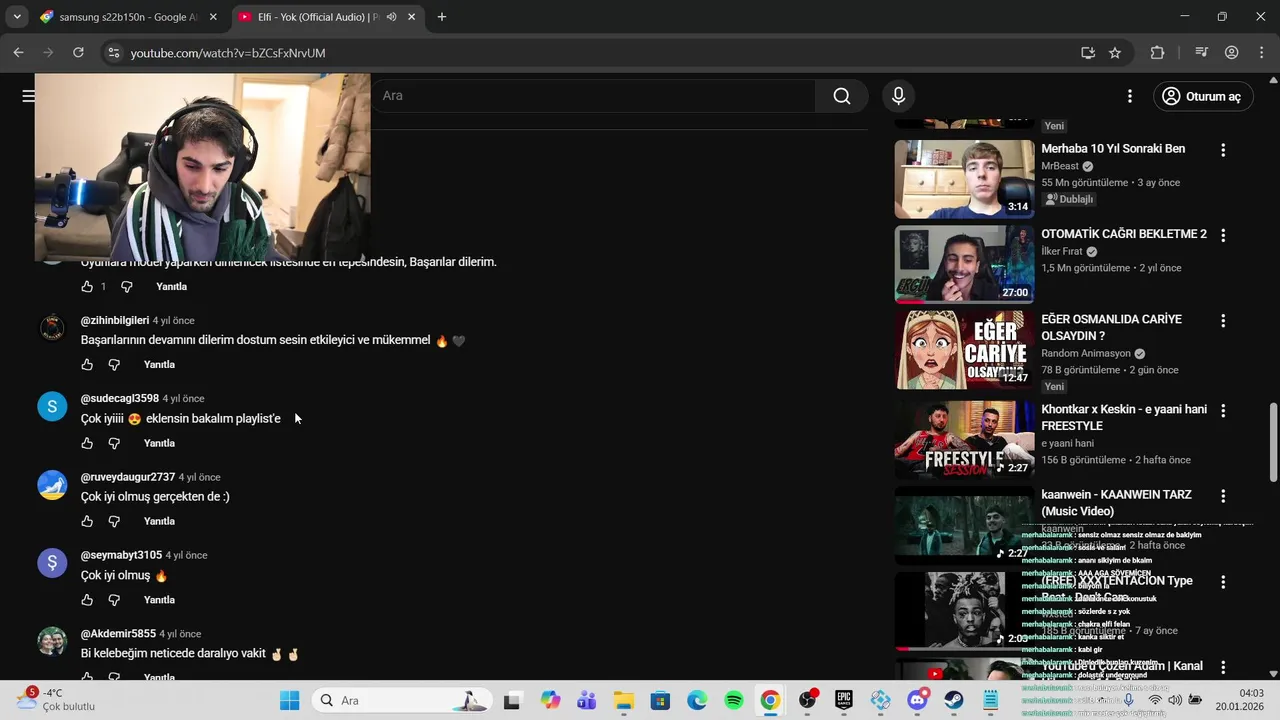The width and height of the screenshot is (1280, 720).
Task: Dislike the comment by @sudecagl3598
Action: (114, 443)
